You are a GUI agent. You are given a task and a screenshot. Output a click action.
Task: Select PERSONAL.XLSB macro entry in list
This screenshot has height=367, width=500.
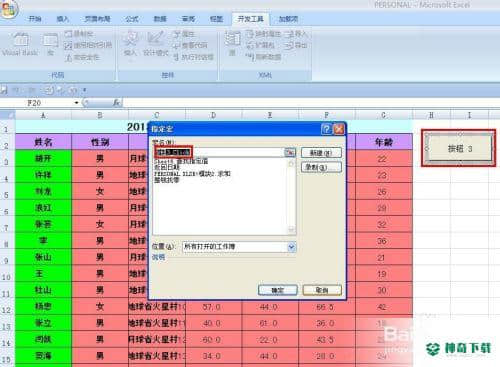[192, 174]
